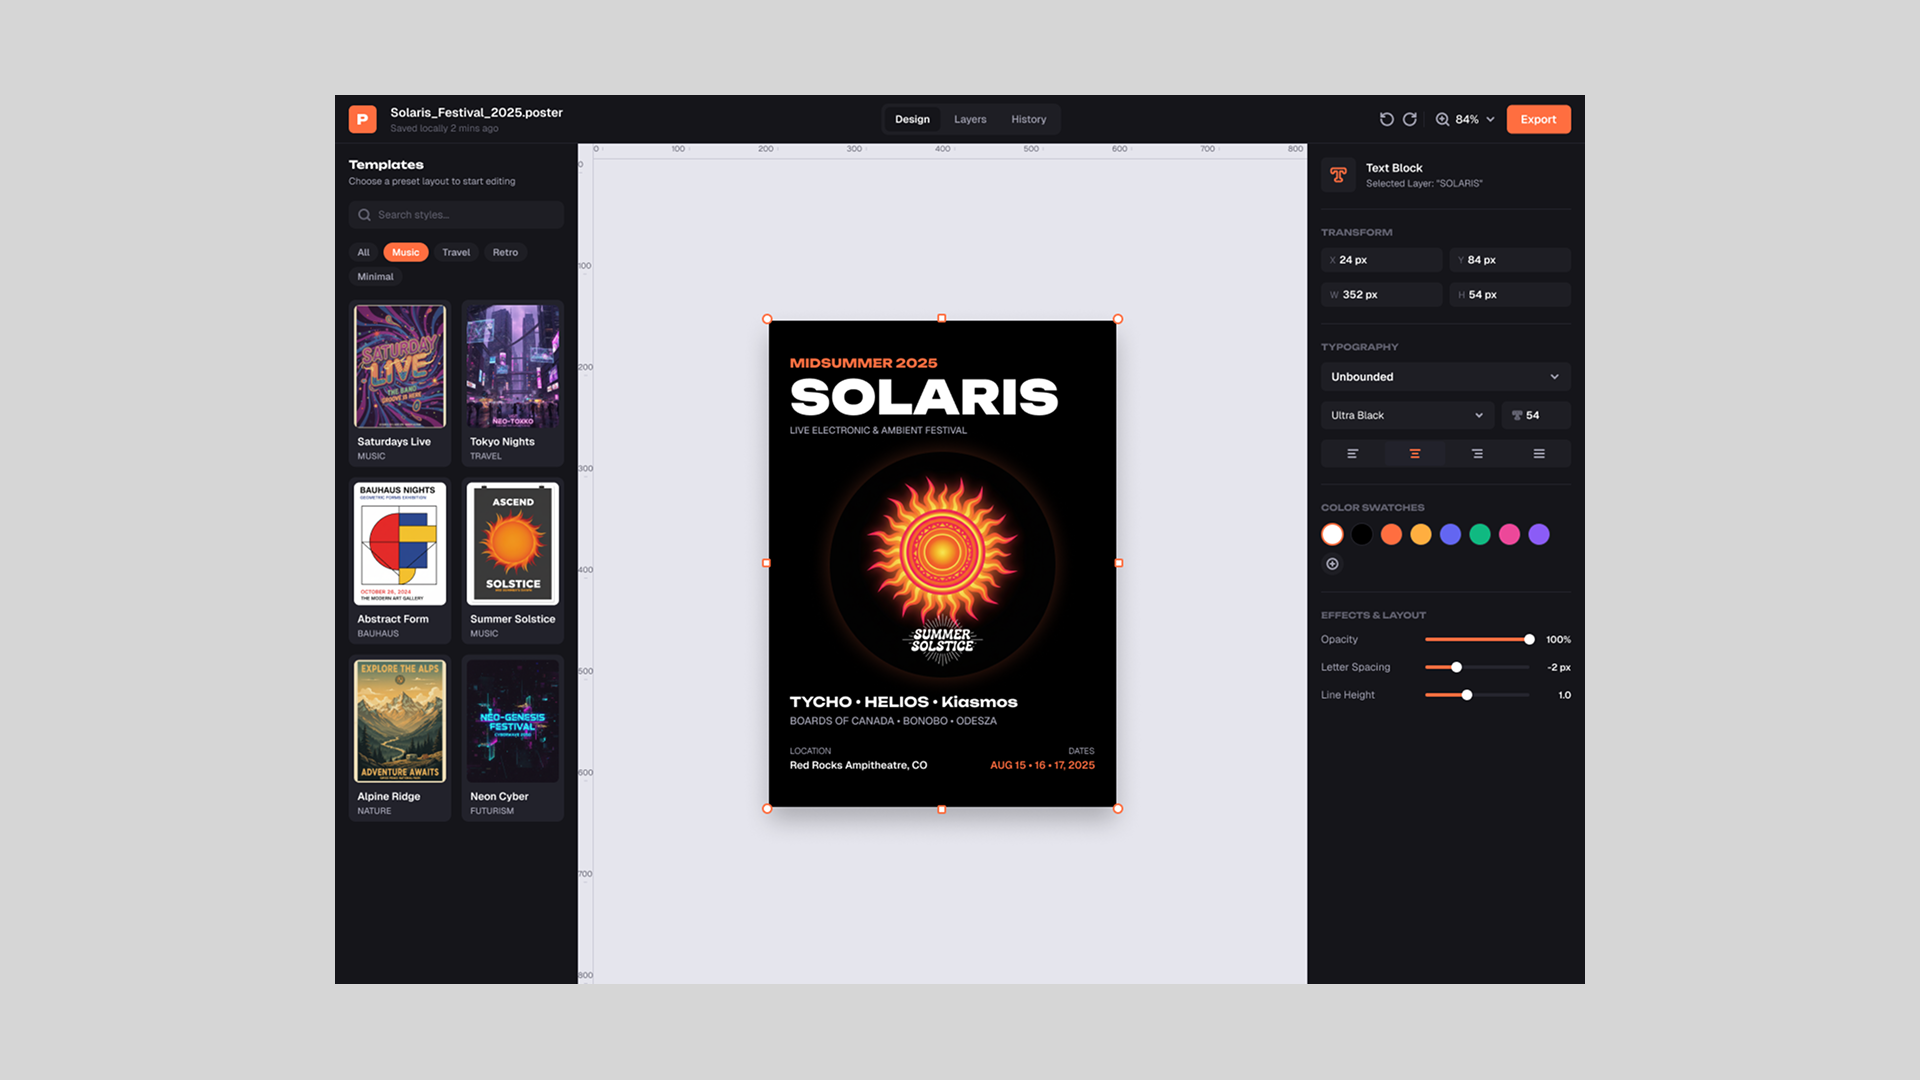Switch to the Design tab
The width and height of the screenshot is (1920, 1080).
[912, 119]
